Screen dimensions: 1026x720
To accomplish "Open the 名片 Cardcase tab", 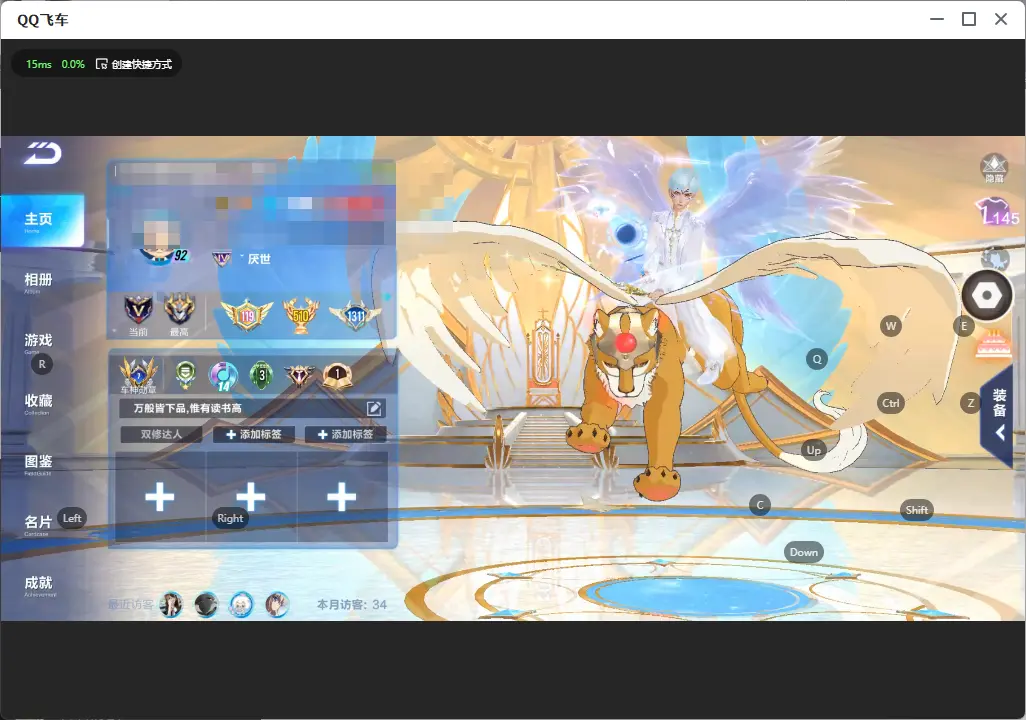I will (x=37, y=524).
